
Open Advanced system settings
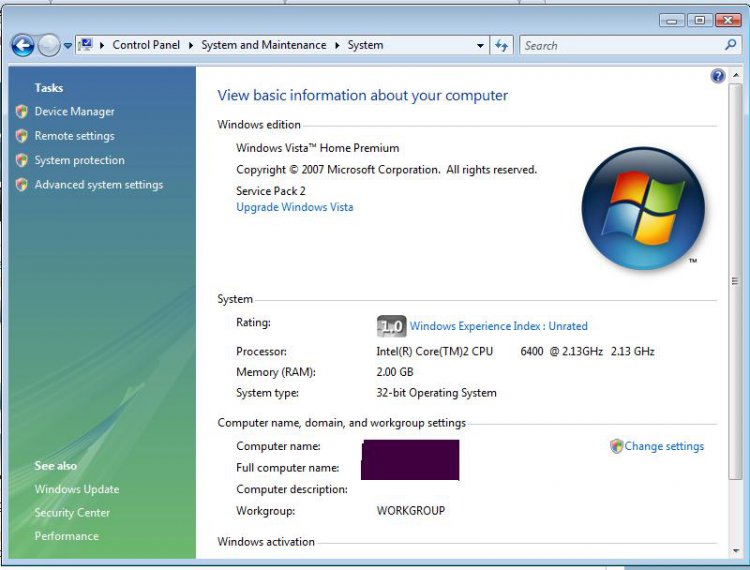99,185
